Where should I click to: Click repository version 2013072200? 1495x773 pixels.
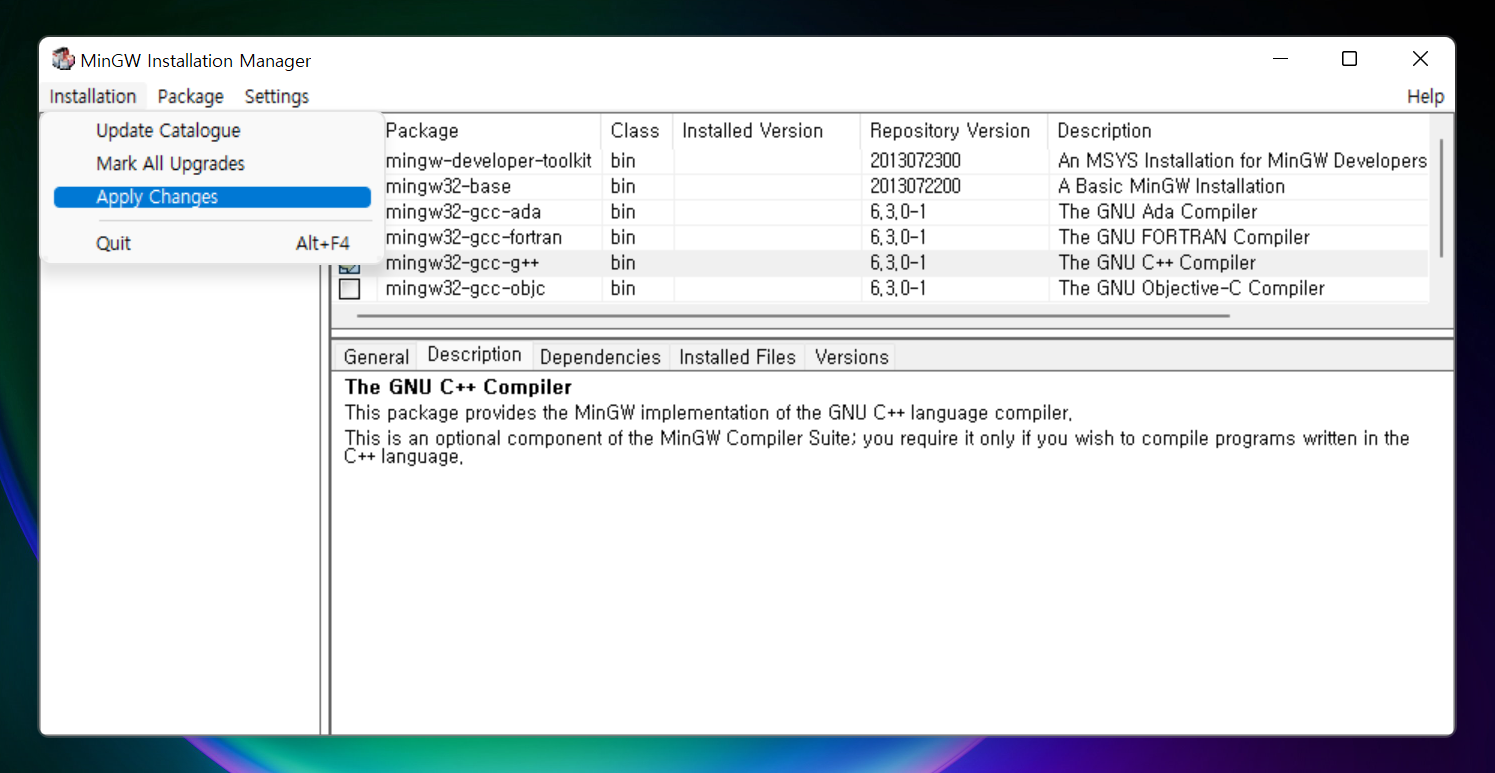[x=915, y=187]
